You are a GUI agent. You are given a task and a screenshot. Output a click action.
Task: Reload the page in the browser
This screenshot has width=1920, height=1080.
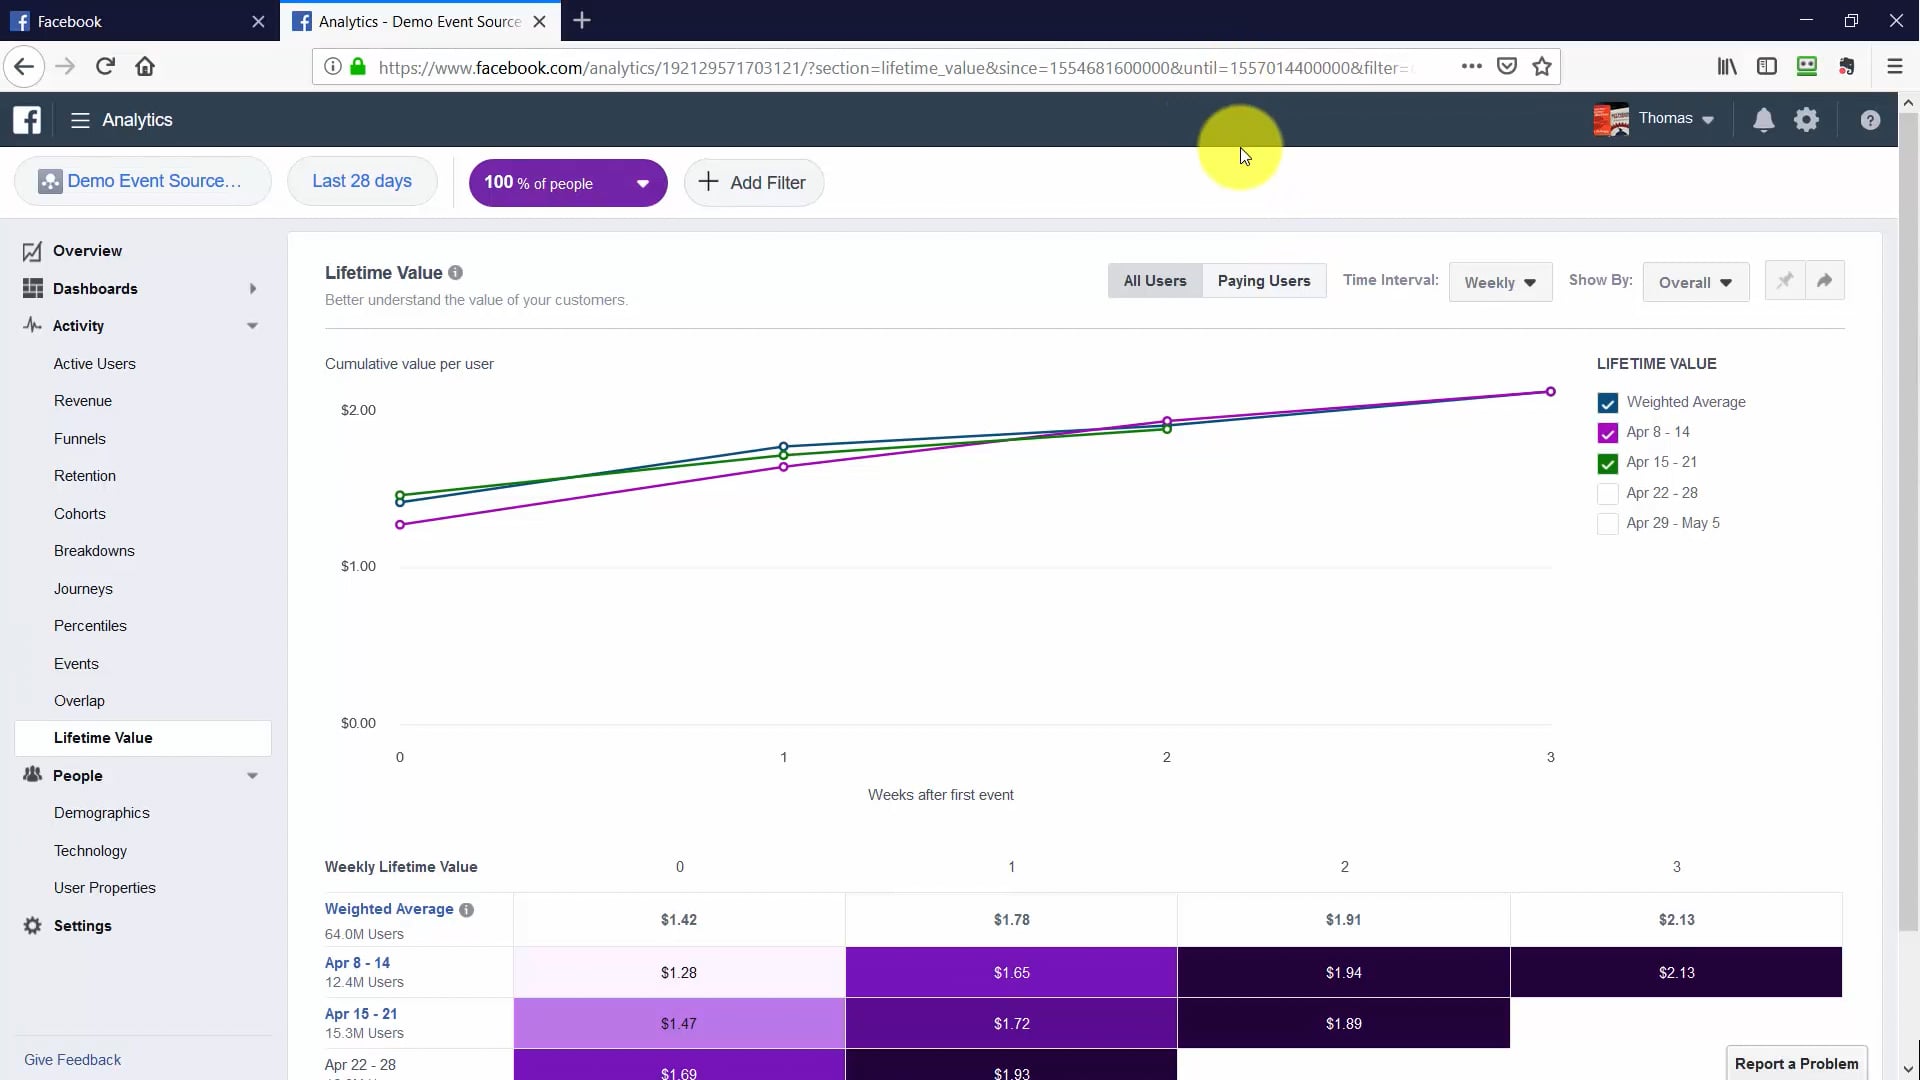coord(105,67)
